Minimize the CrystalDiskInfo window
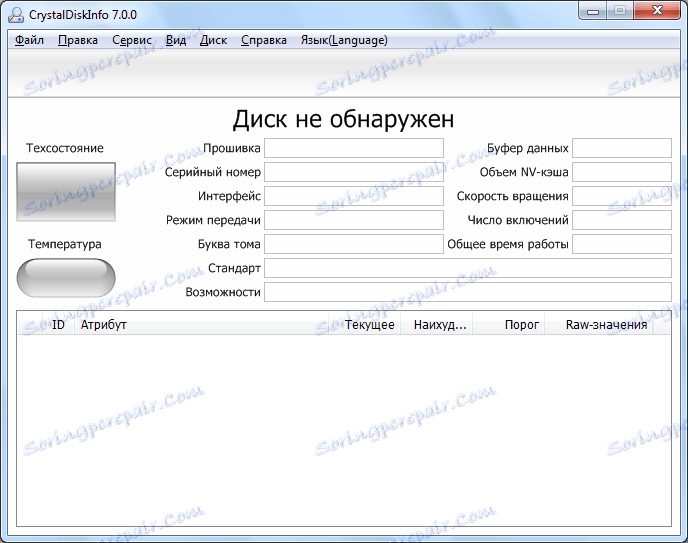The height and width of the screenshot is (543, 688). coord(593,11)
